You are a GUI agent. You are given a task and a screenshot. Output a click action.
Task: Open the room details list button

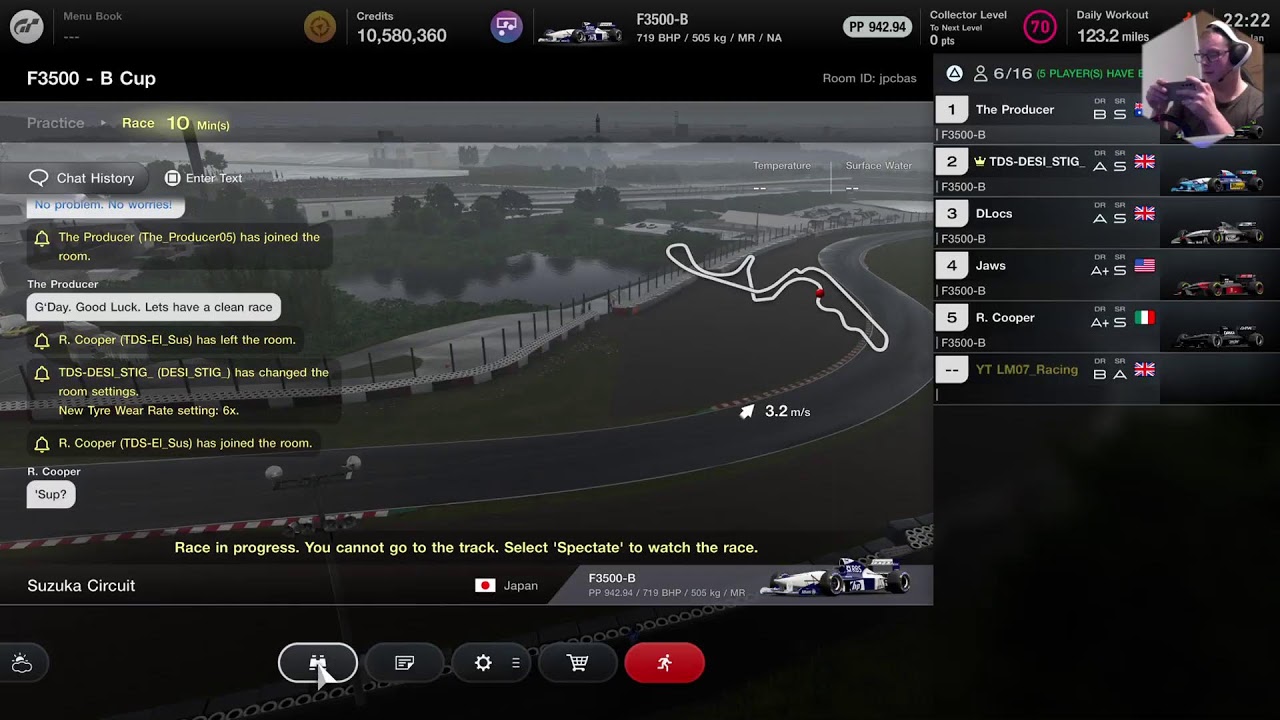pos(404,663)
